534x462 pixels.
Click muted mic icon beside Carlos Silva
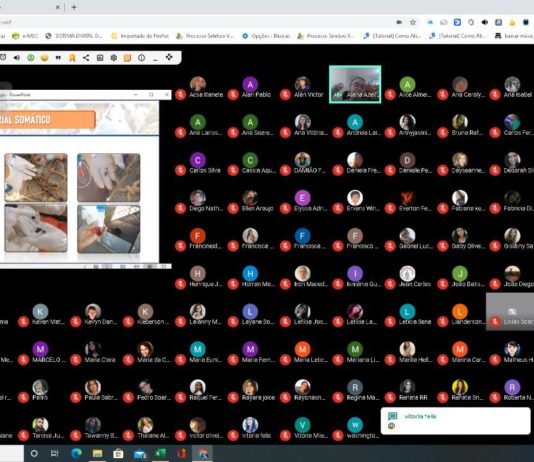tap(180, 170)
